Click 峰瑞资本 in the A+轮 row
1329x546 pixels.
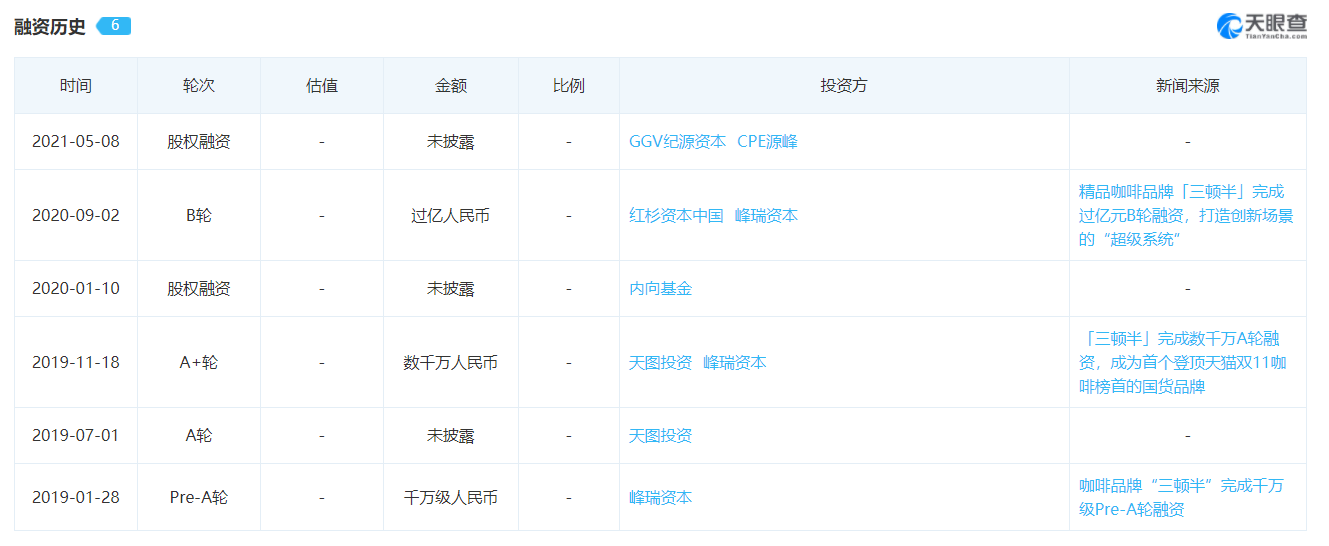click(735, 363)
